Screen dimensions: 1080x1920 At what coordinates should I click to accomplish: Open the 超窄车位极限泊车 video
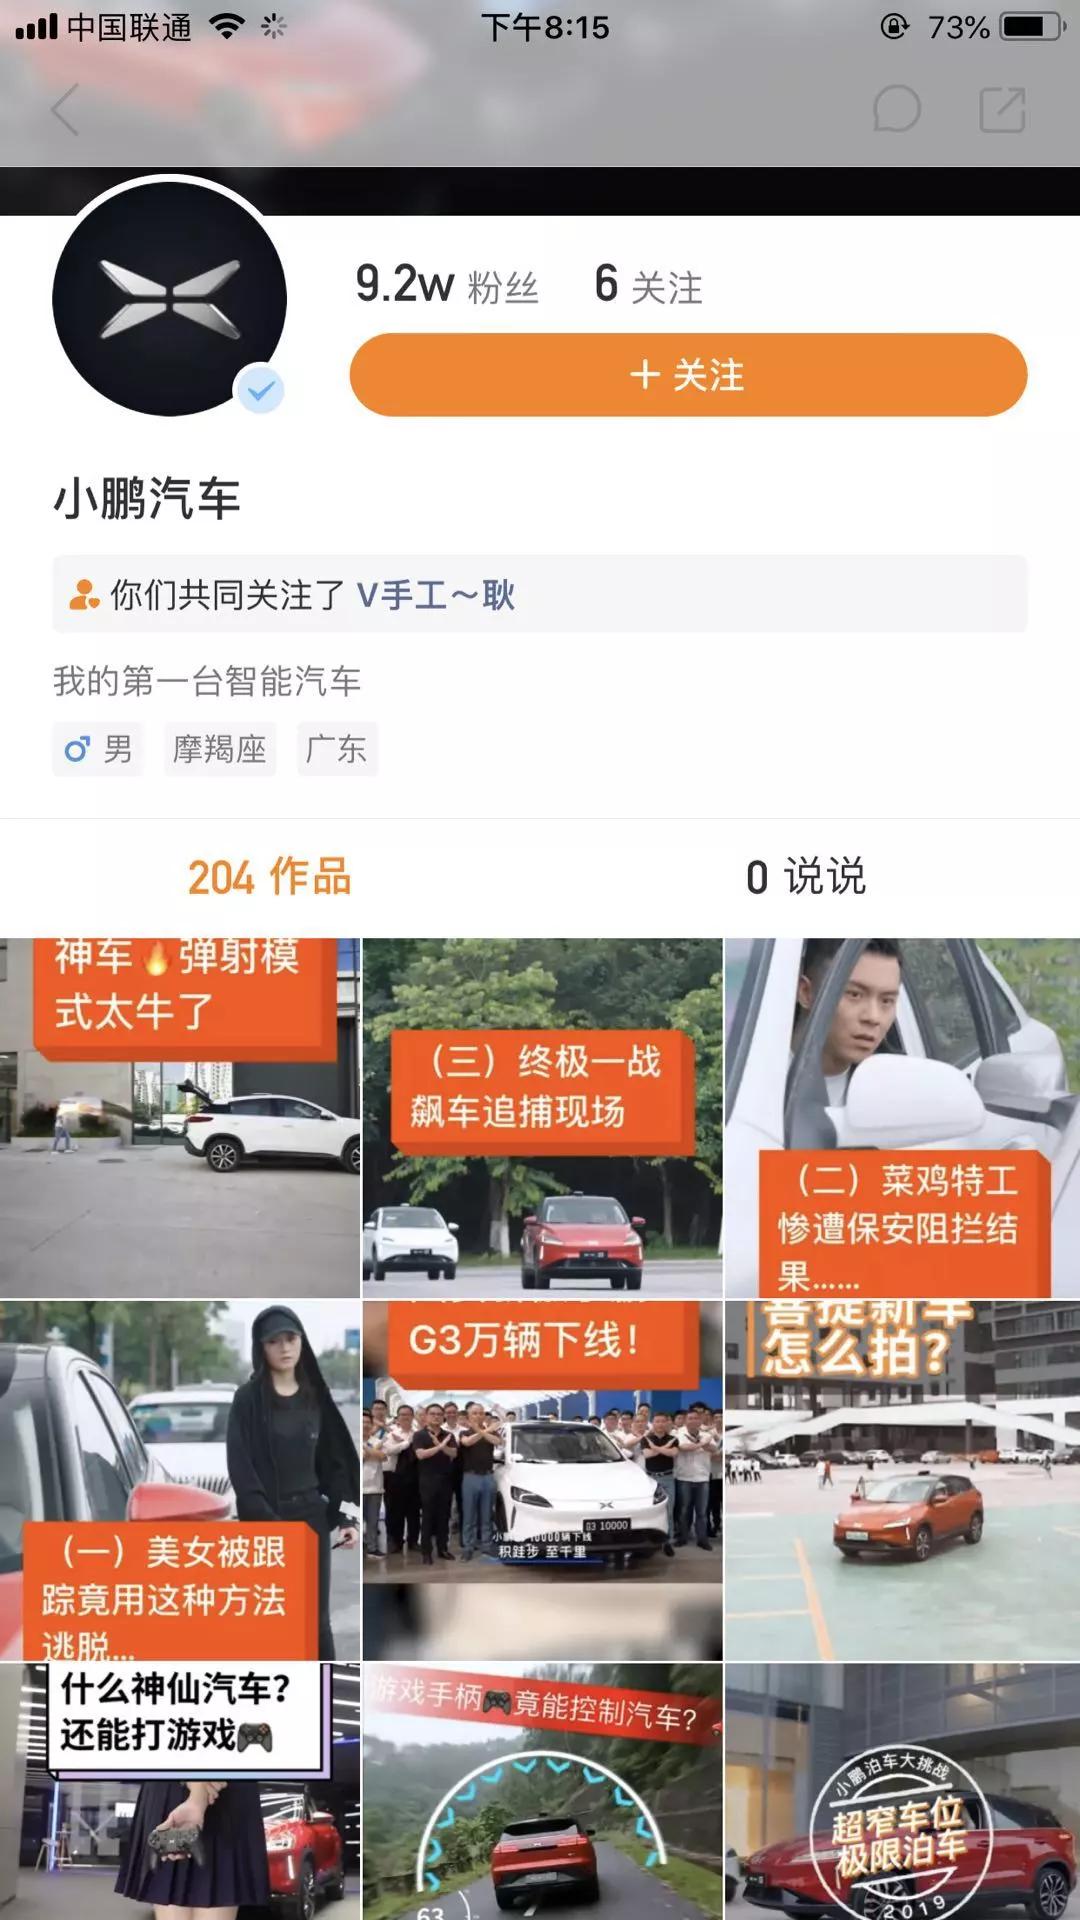902,1792
